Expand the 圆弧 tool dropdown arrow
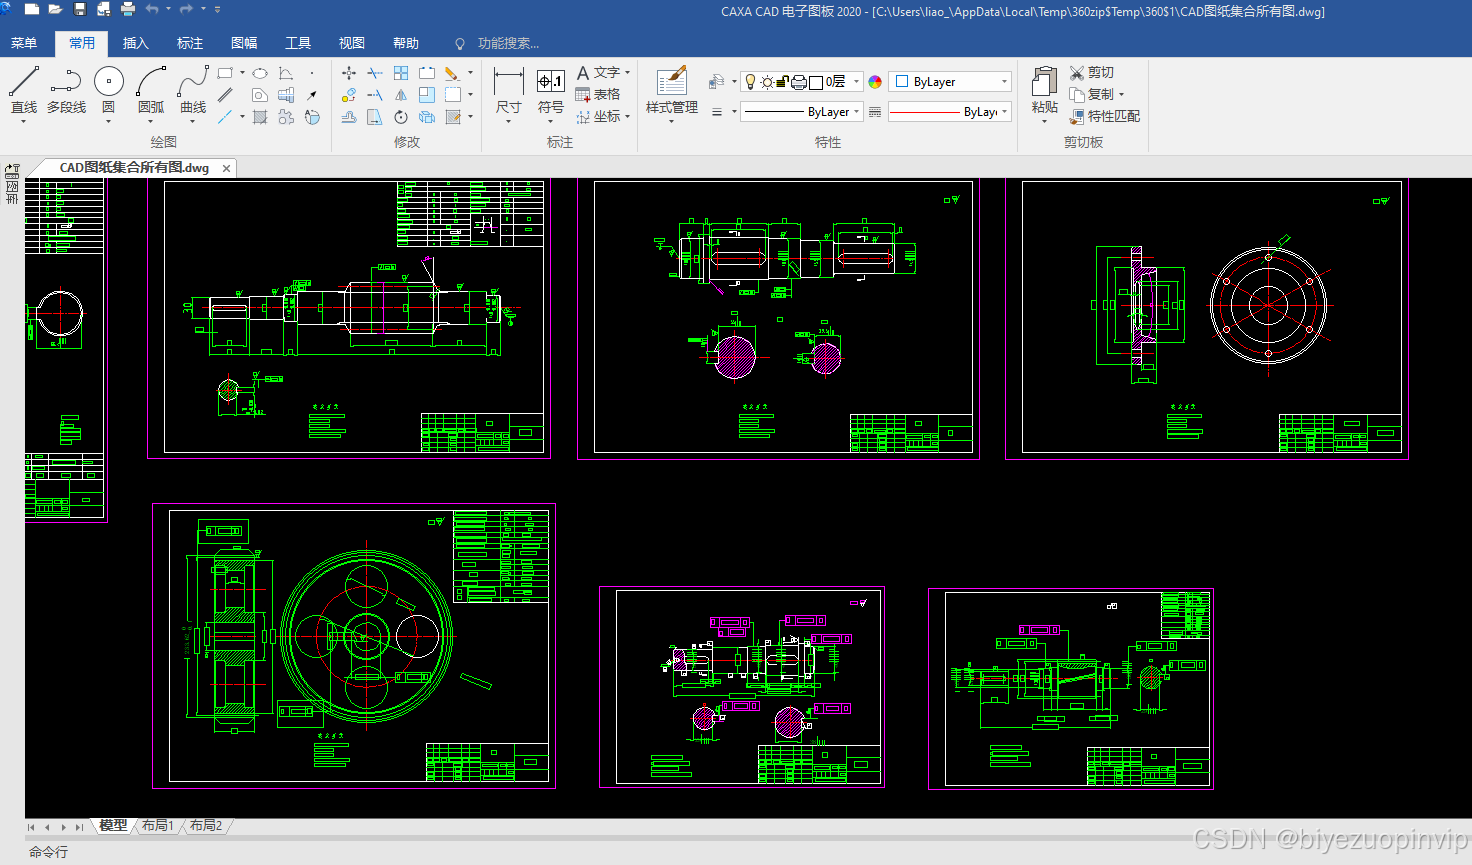1472x865 pixels. 151,121
